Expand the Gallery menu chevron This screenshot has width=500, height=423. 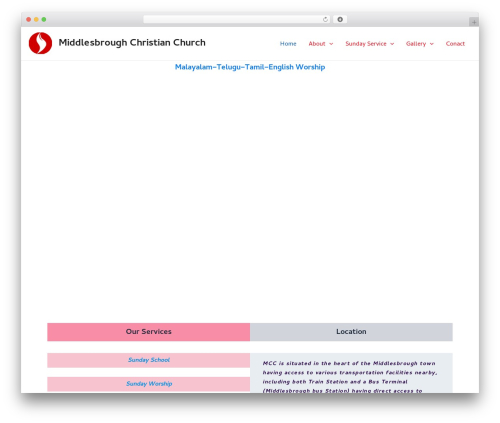pos(432,44)
